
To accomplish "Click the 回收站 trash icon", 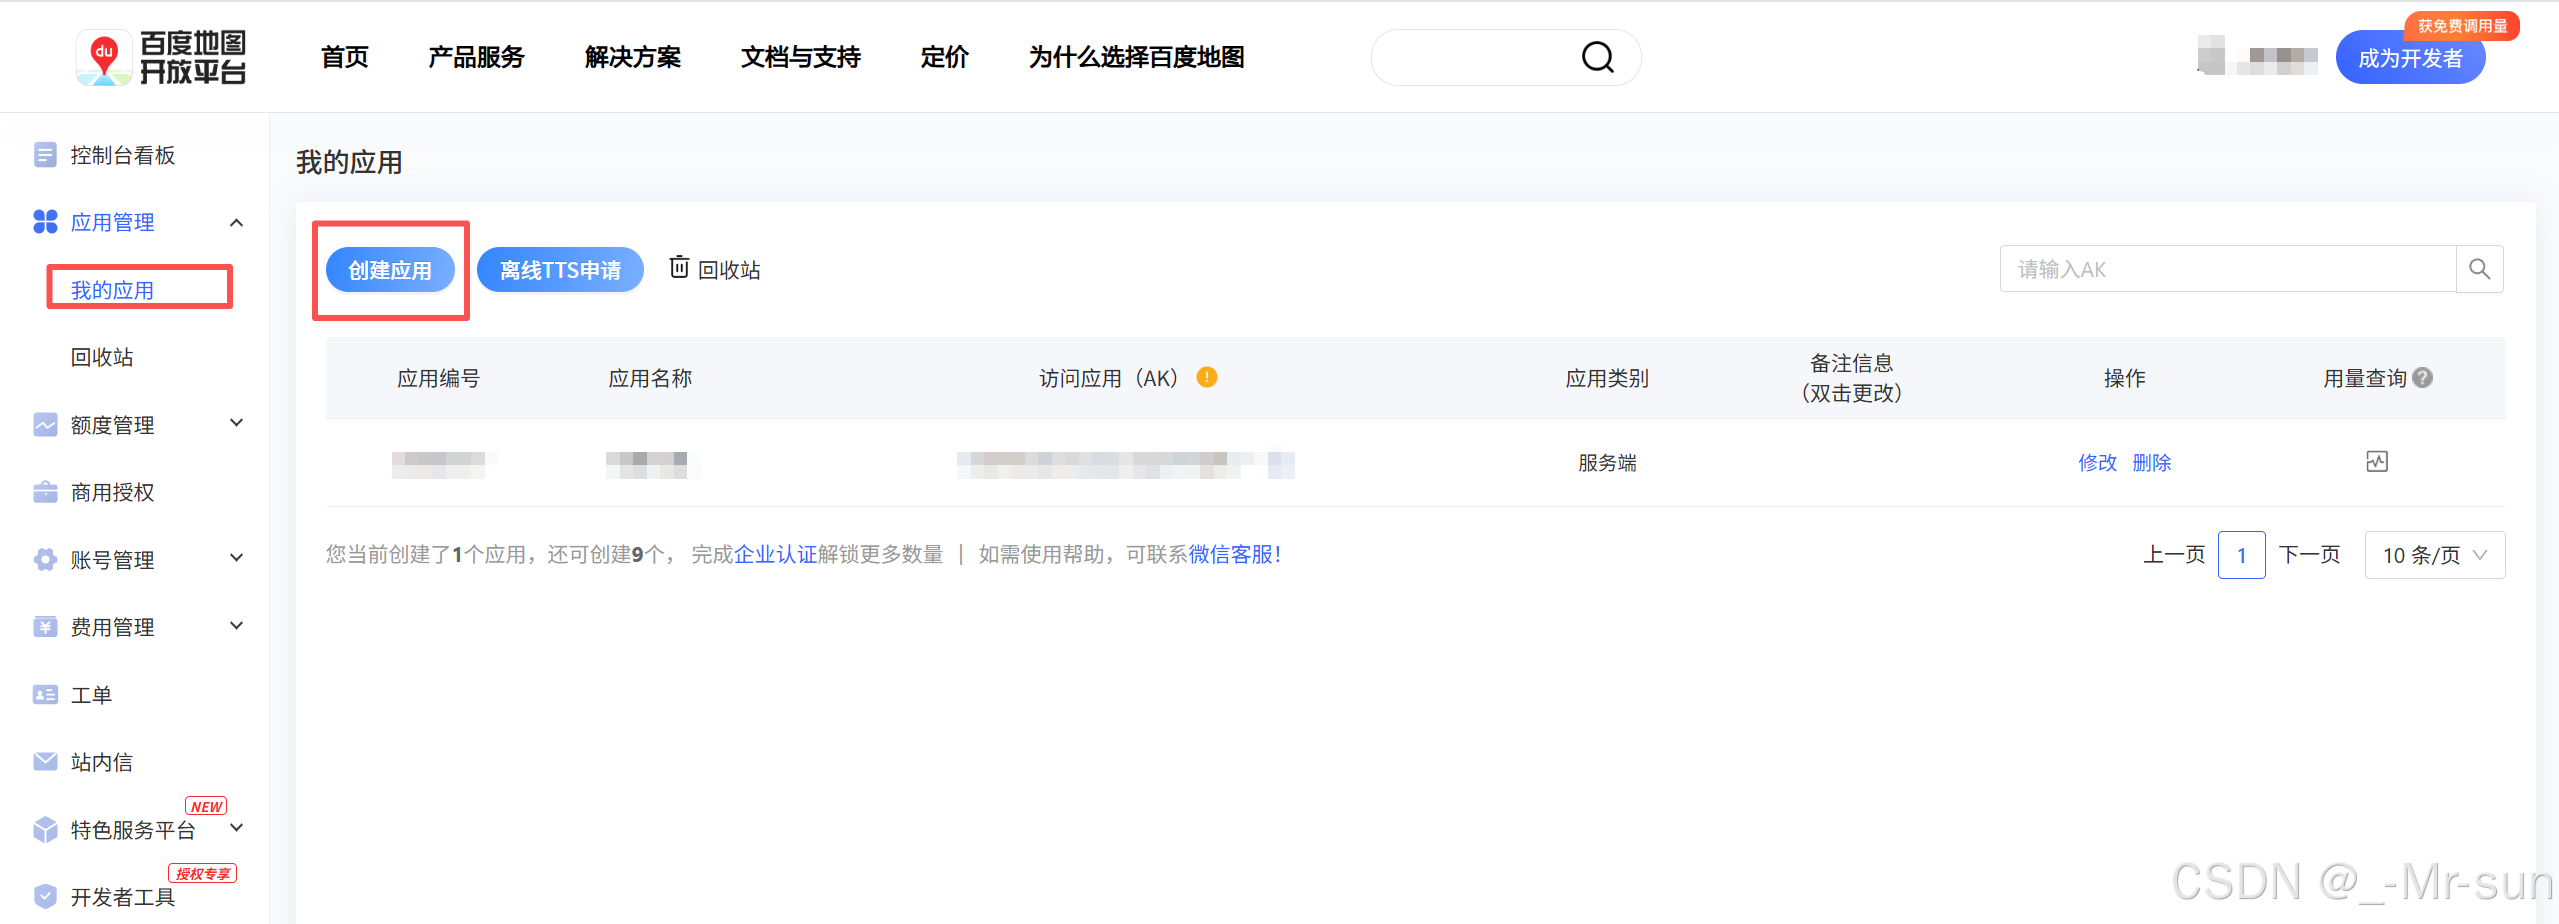I will coord(679,267).
